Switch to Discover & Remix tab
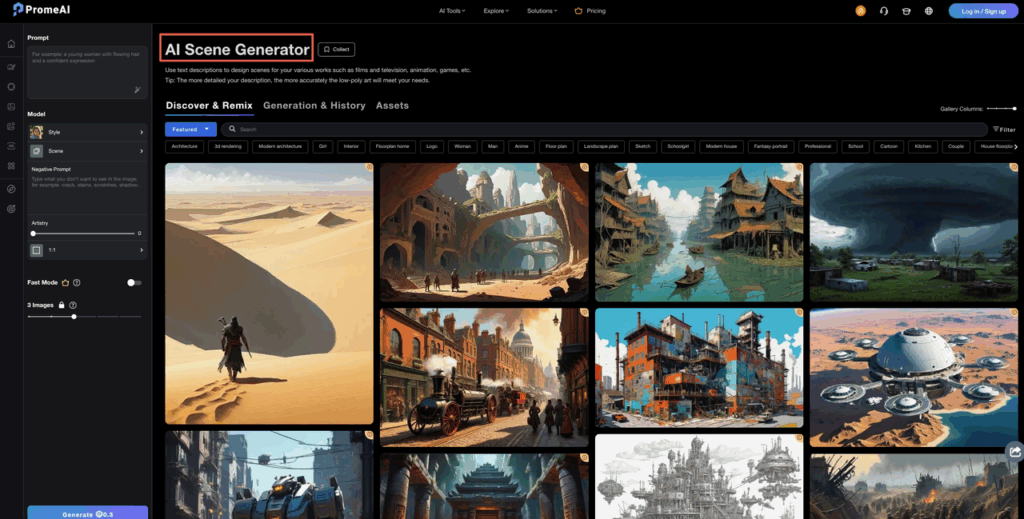Screen dimensions: 1024x519 pos(209,105)
